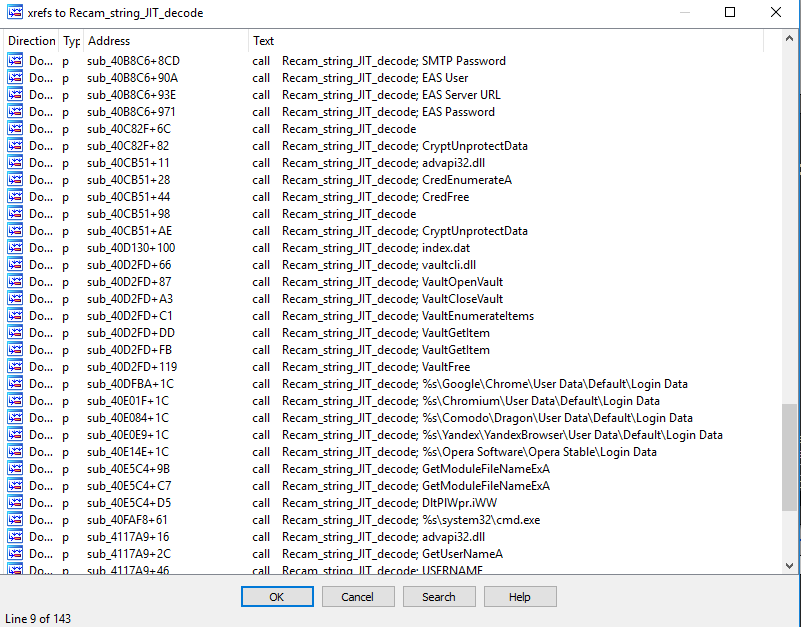Click the scrollbar down arrow
The width and height of the screenshot is (801, 627).
(x=789, y=565)
